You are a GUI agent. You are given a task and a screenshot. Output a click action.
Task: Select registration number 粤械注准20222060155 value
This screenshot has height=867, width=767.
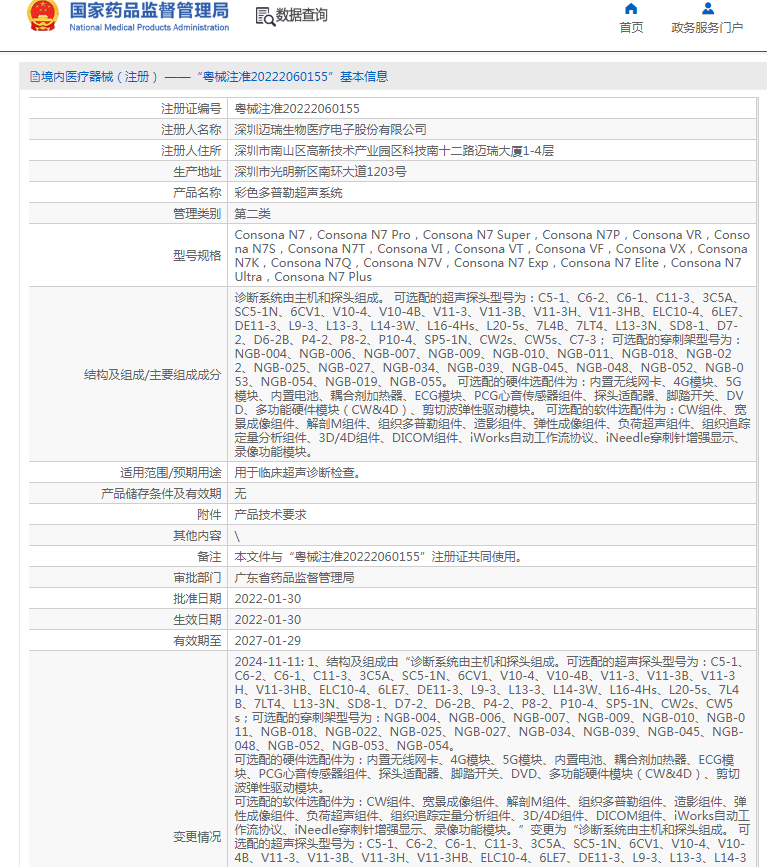click(x=297, y=109)
